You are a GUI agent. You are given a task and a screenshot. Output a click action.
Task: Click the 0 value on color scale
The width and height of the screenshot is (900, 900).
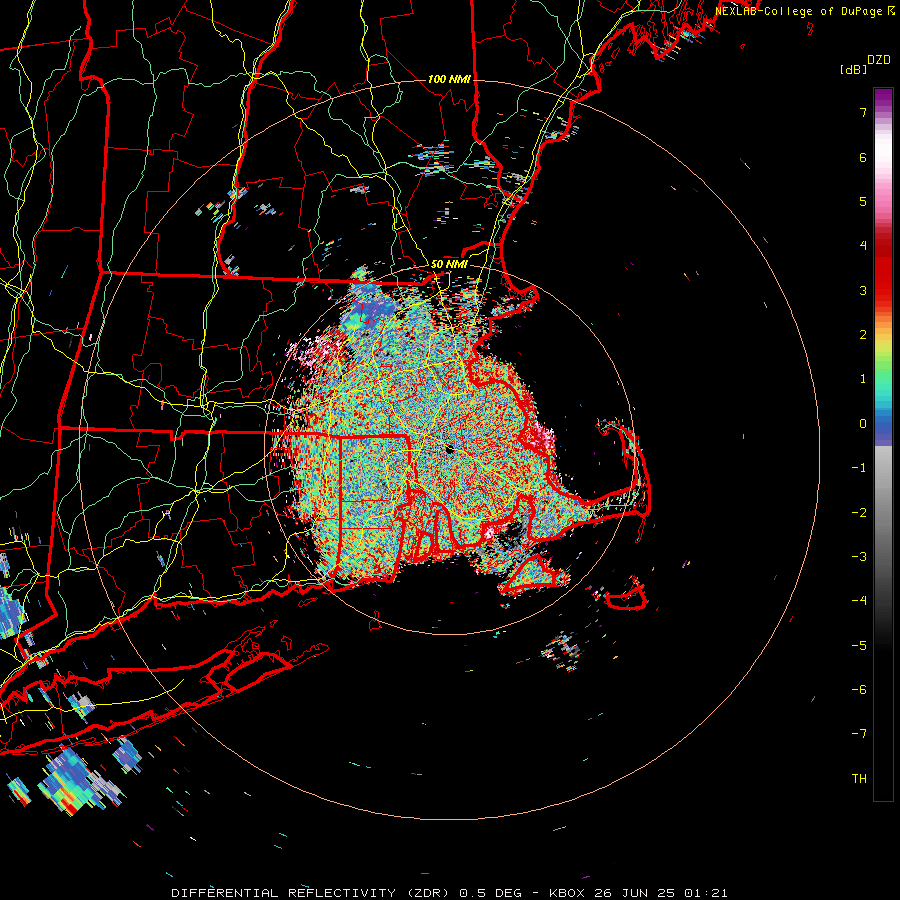click(x=863, y=424)
